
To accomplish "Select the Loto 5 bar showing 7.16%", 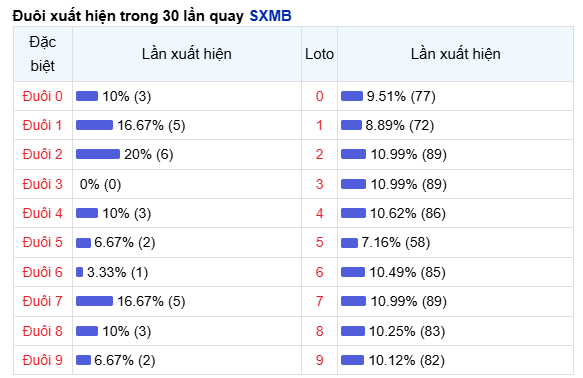I will coord(350,243).
